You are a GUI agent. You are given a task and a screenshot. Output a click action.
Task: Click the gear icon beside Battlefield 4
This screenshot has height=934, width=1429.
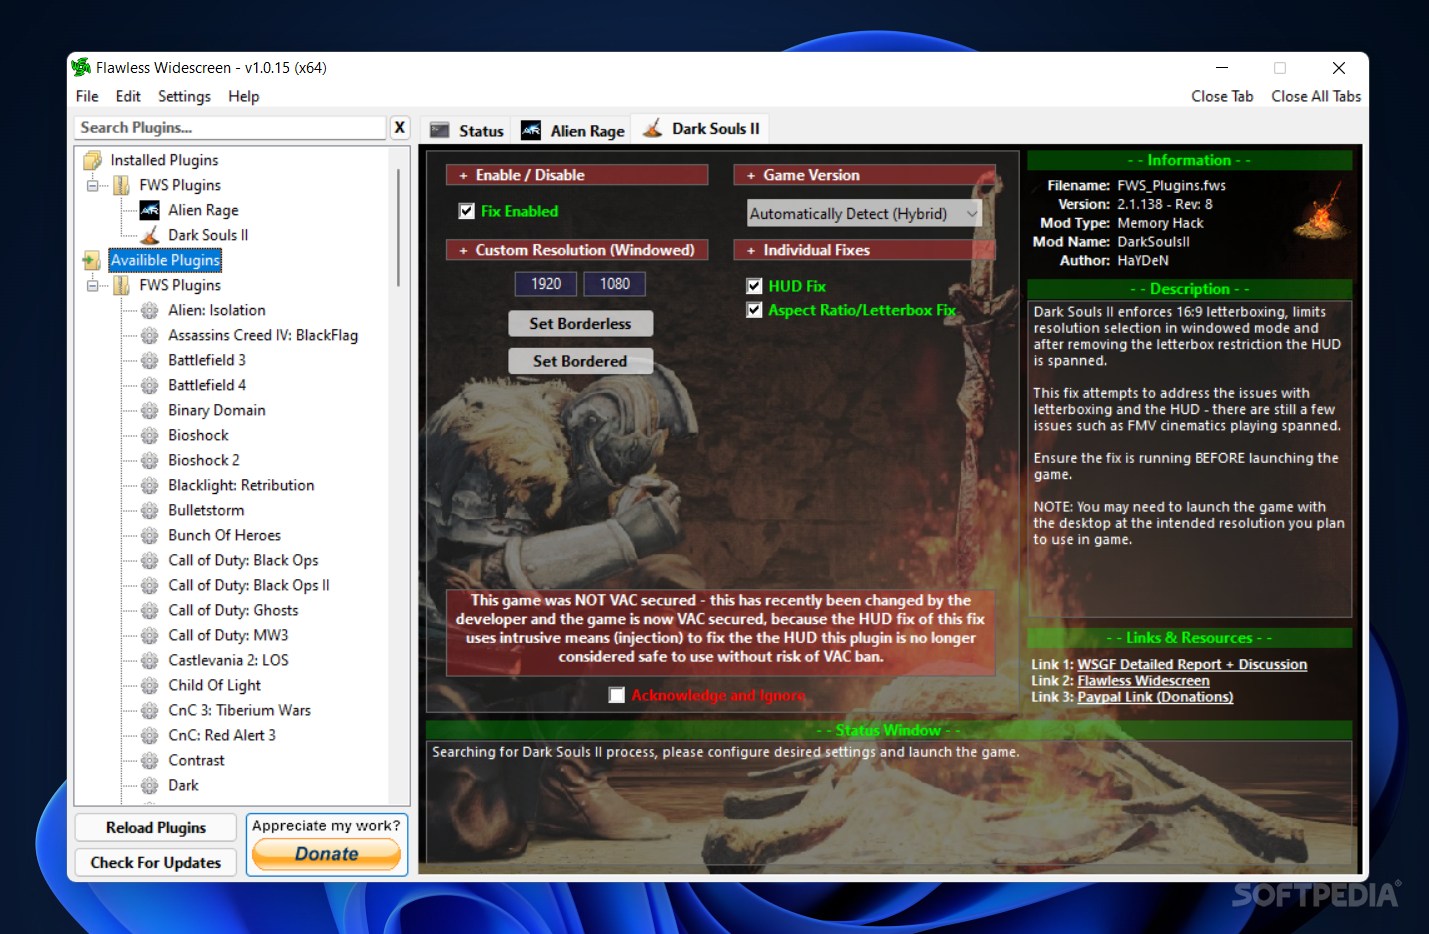pyautogui.click(x=149, y=385)
